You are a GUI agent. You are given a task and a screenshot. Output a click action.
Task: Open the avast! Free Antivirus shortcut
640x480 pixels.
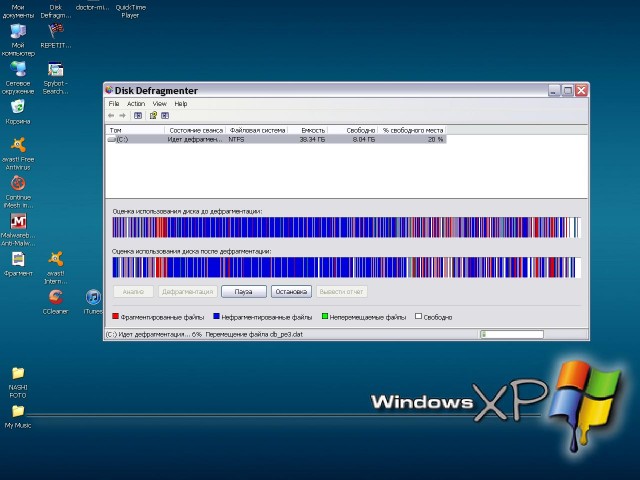click(x=18, y=146)
